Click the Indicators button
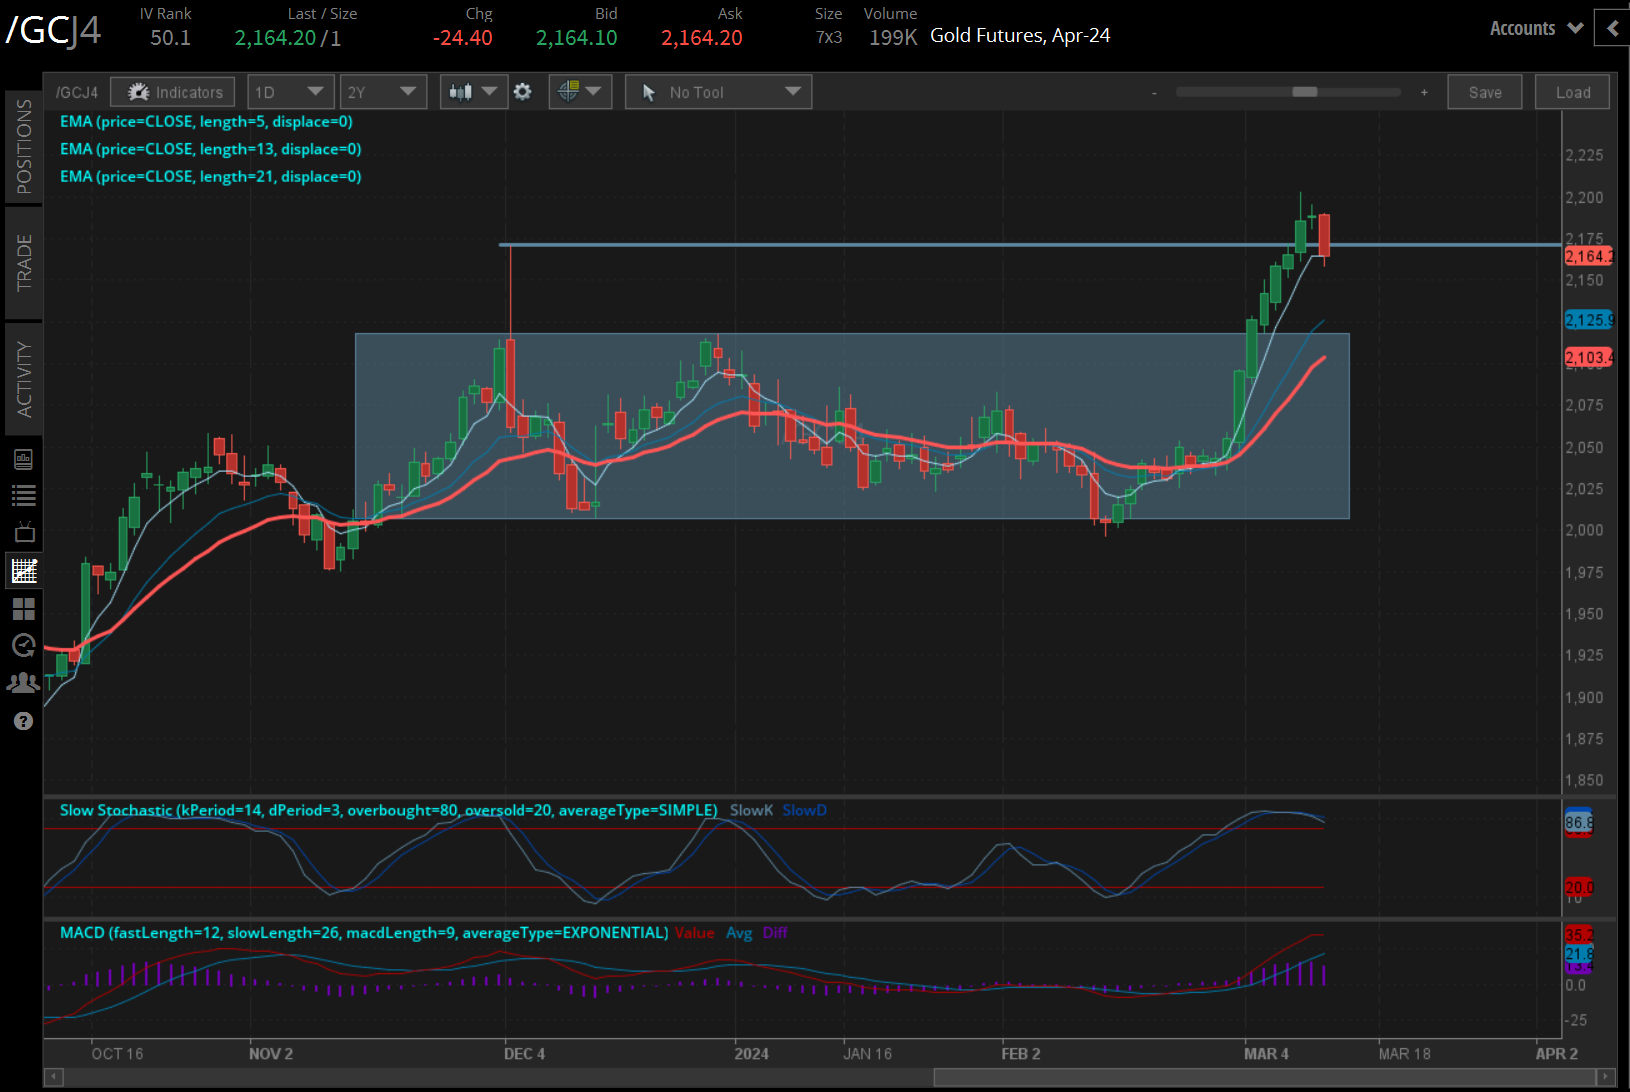 click(x=173, y=92)
